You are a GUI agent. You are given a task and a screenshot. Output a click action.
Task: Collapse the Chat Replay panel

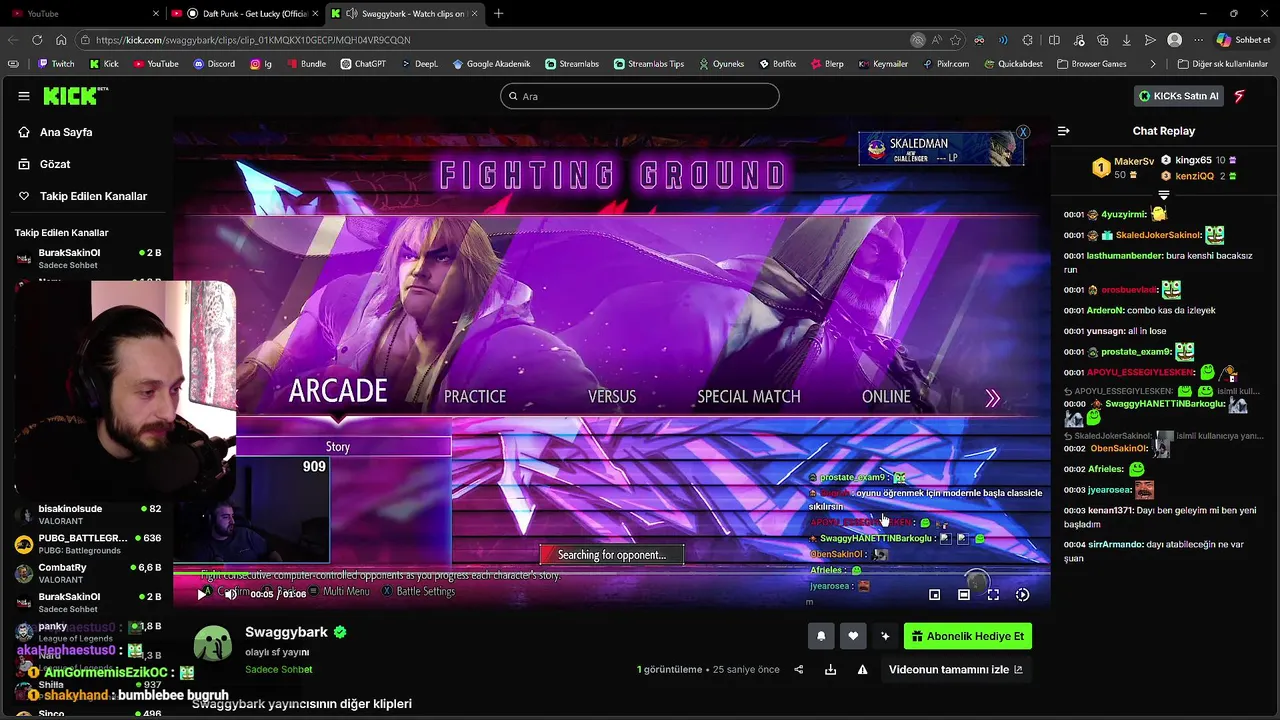(x=1064, y=131)
